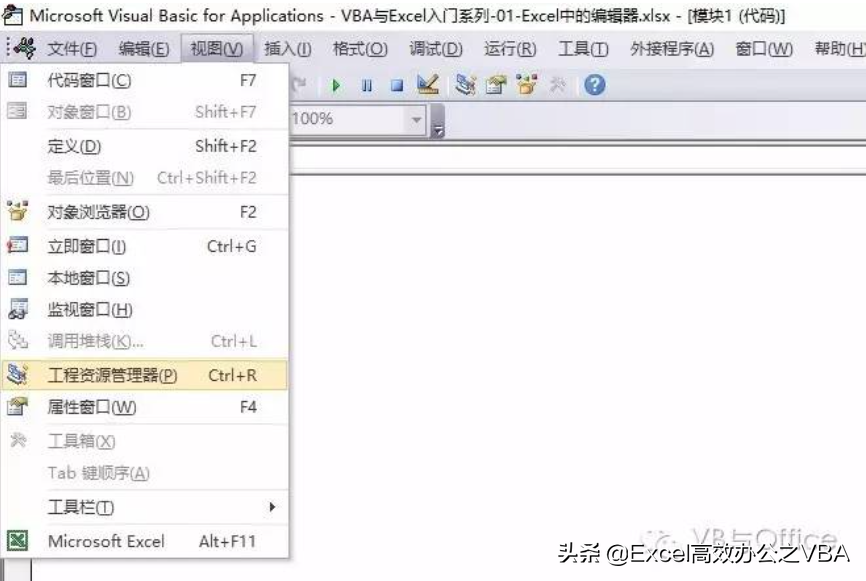Select 属性窗口(W) menu entry
The width and height of the screenshot is (866, 581).
coord(145,408)
